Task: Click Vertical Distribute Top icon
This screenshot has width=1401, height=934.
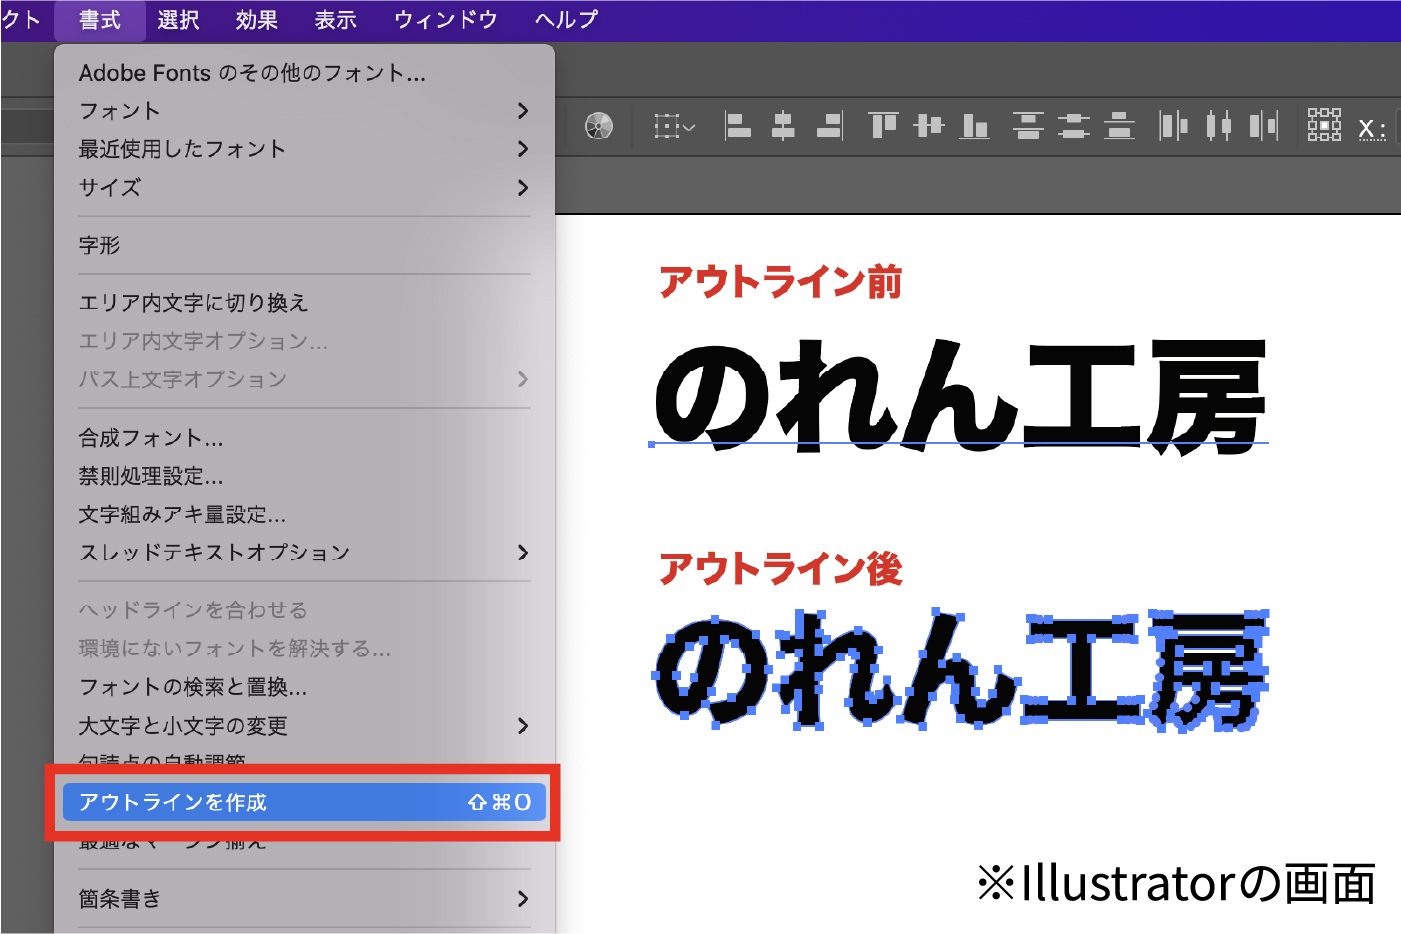Action: [1028, 126]
